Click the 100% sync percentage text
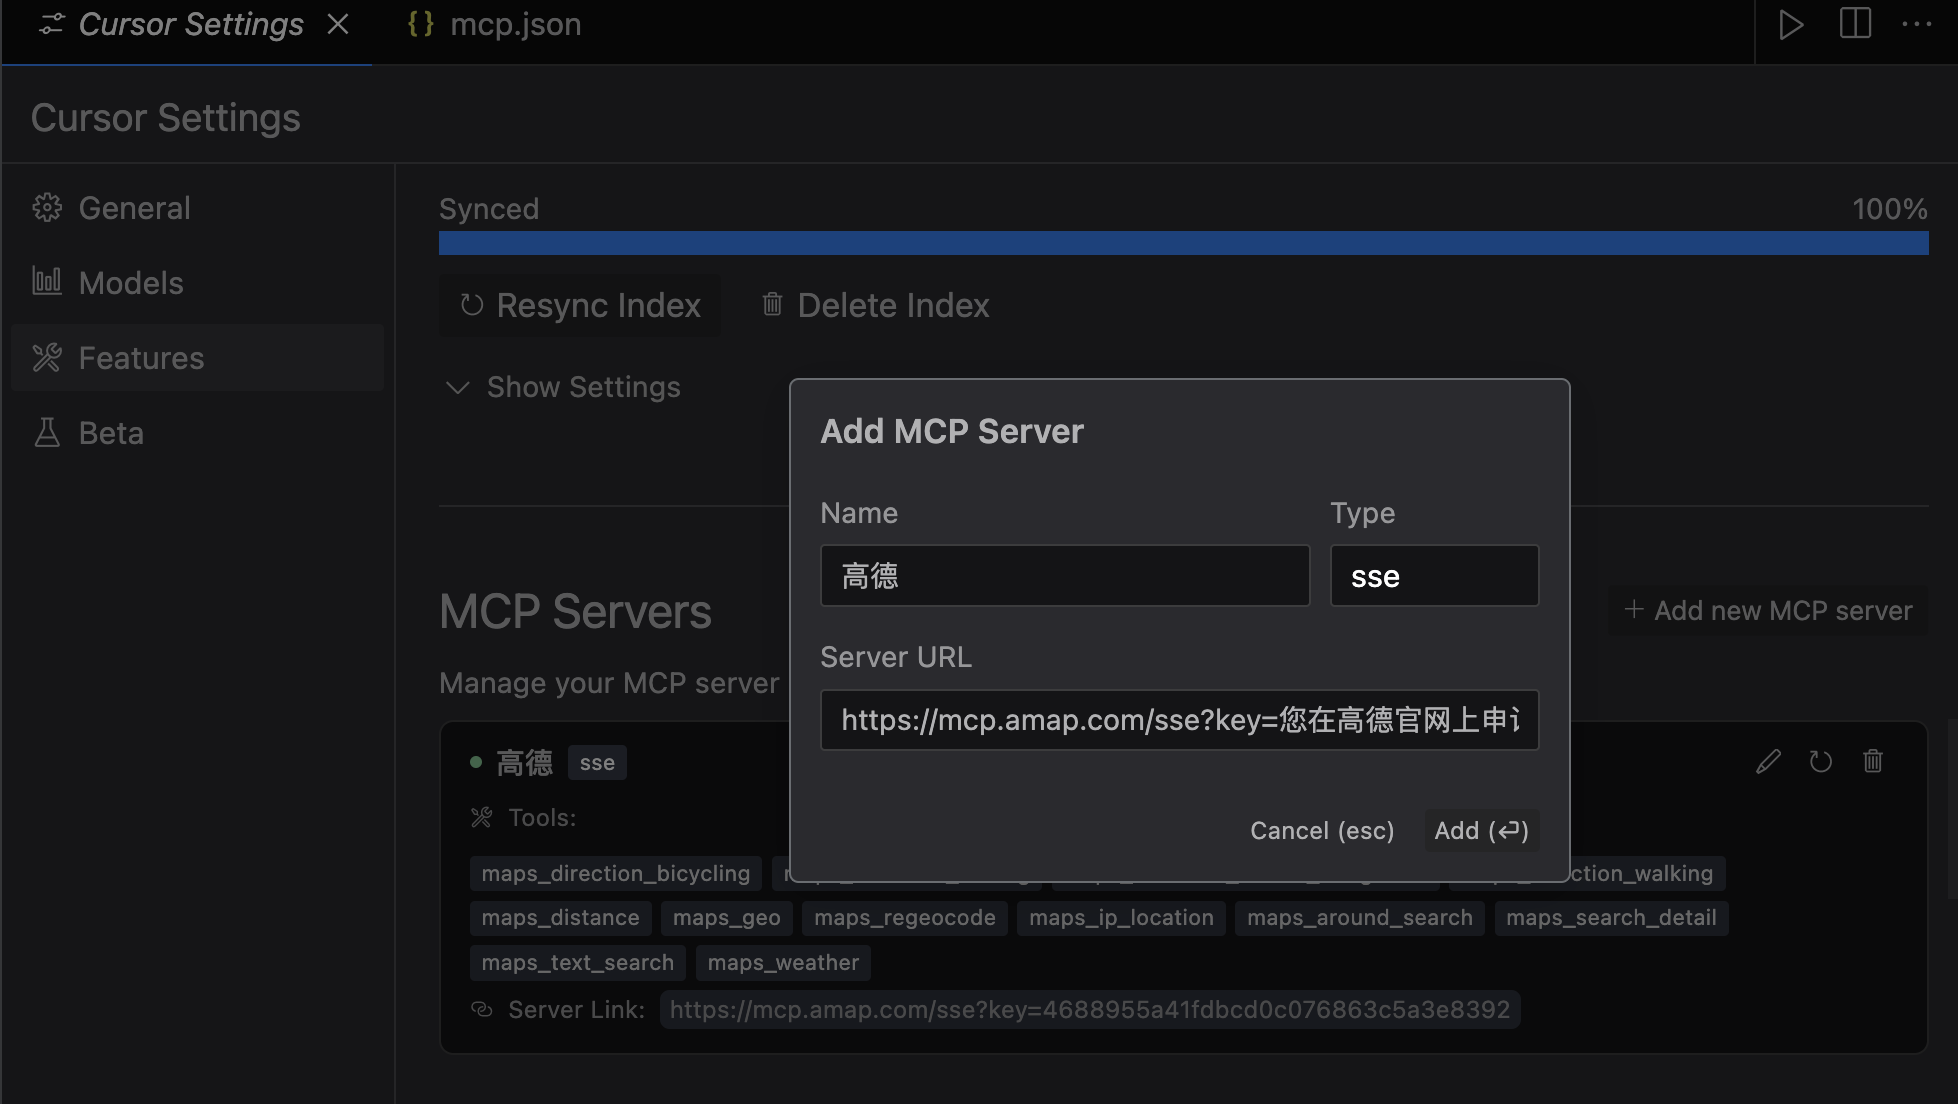This screenshot has height=1104, width=1958. click(1889, 209)
